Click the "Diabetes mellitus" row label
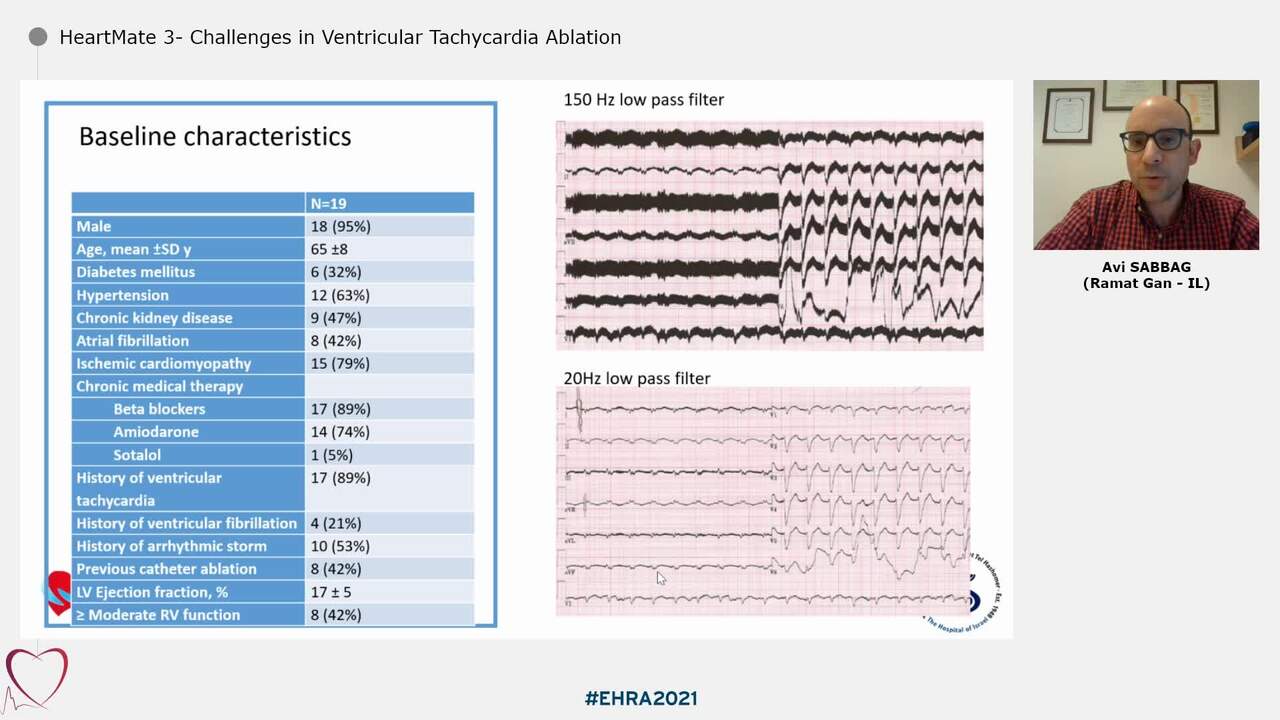Viewport: 1280px width, 720px height. 136,272
